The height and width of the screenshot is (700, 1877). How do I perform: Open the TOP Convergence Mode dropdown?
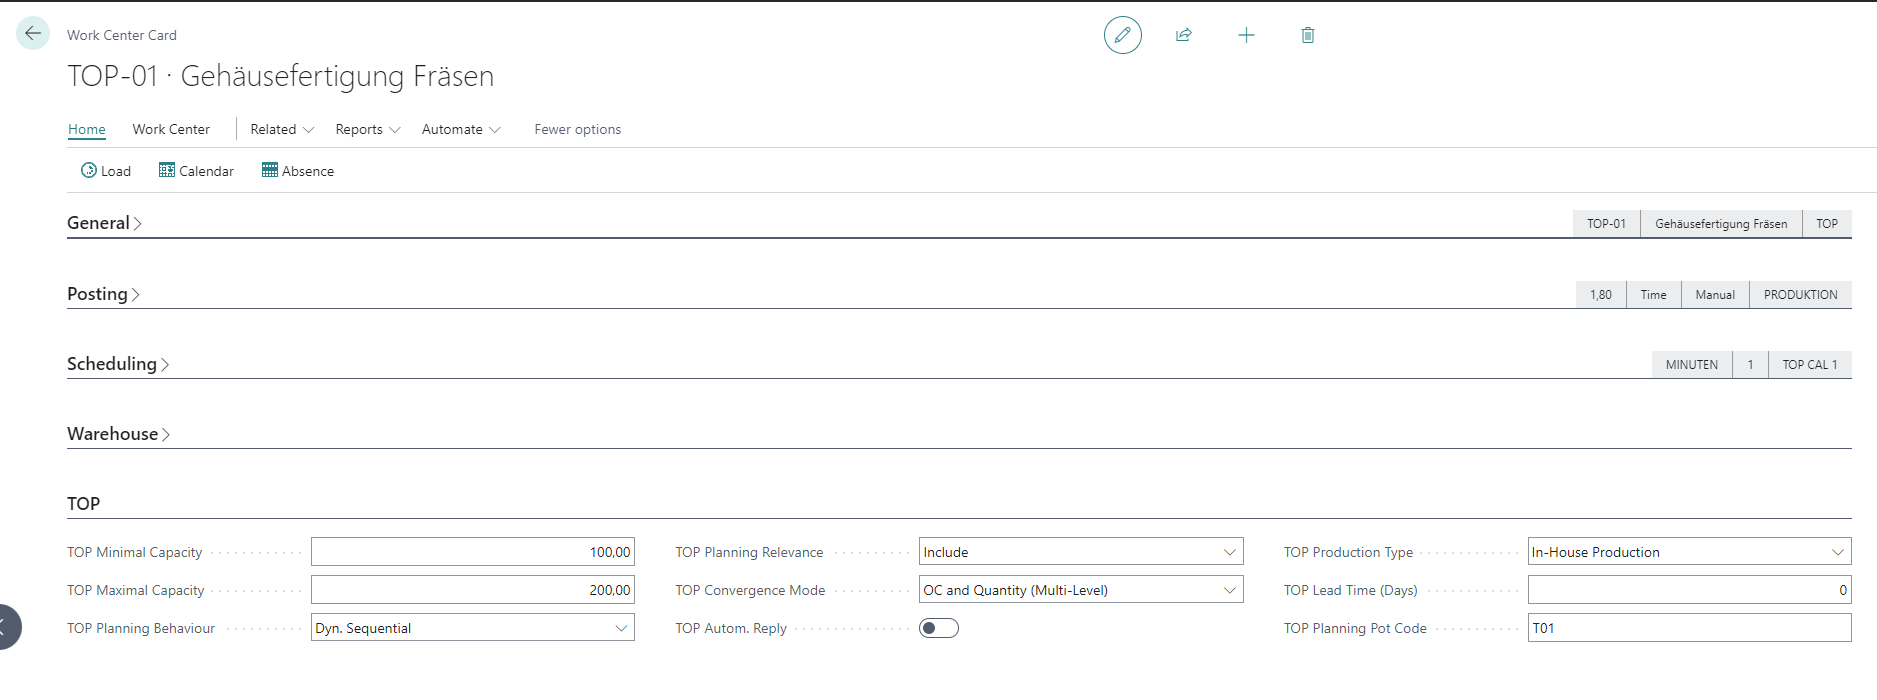(x=1080, y=590)
